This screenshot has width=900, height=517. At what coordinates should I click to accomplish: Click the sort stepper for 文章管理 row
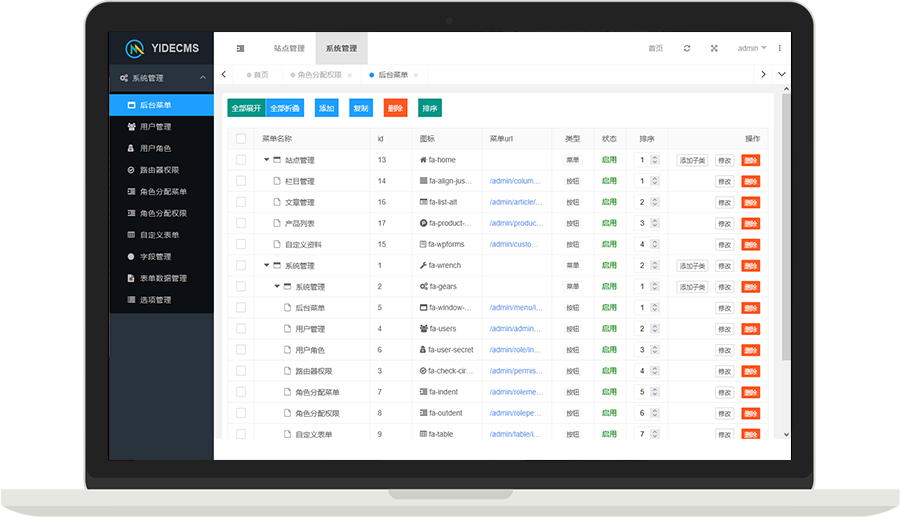point(655,202)
